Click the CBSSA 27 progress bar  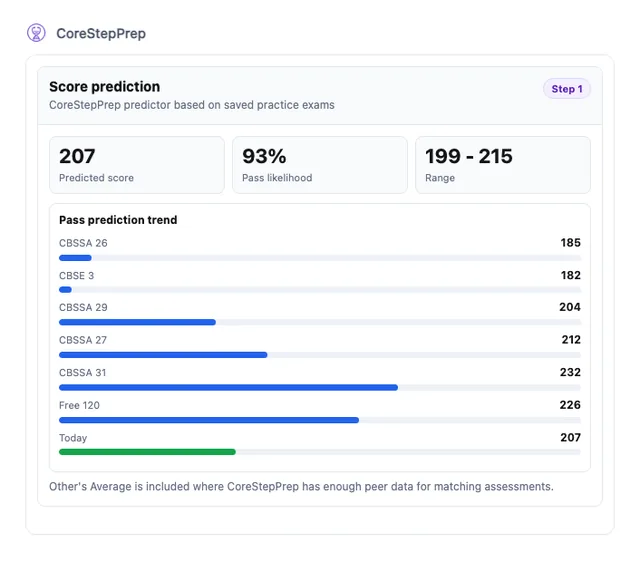pos(320,355)
